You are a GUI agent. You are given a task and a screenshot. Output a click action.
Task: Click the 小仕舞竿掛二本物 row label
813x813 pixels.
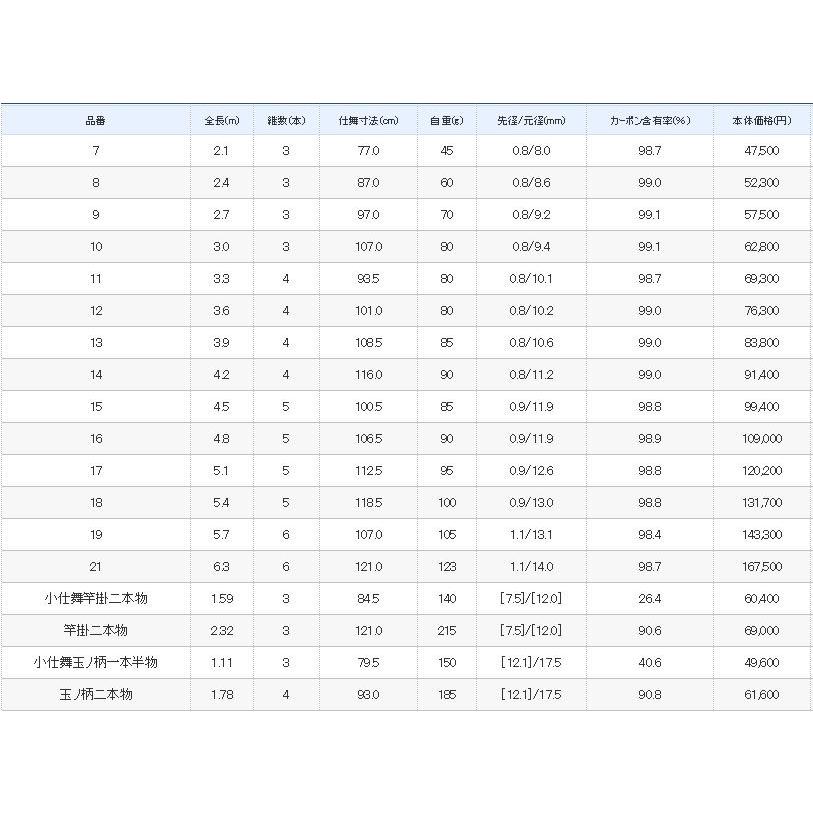tap(95, 599)
